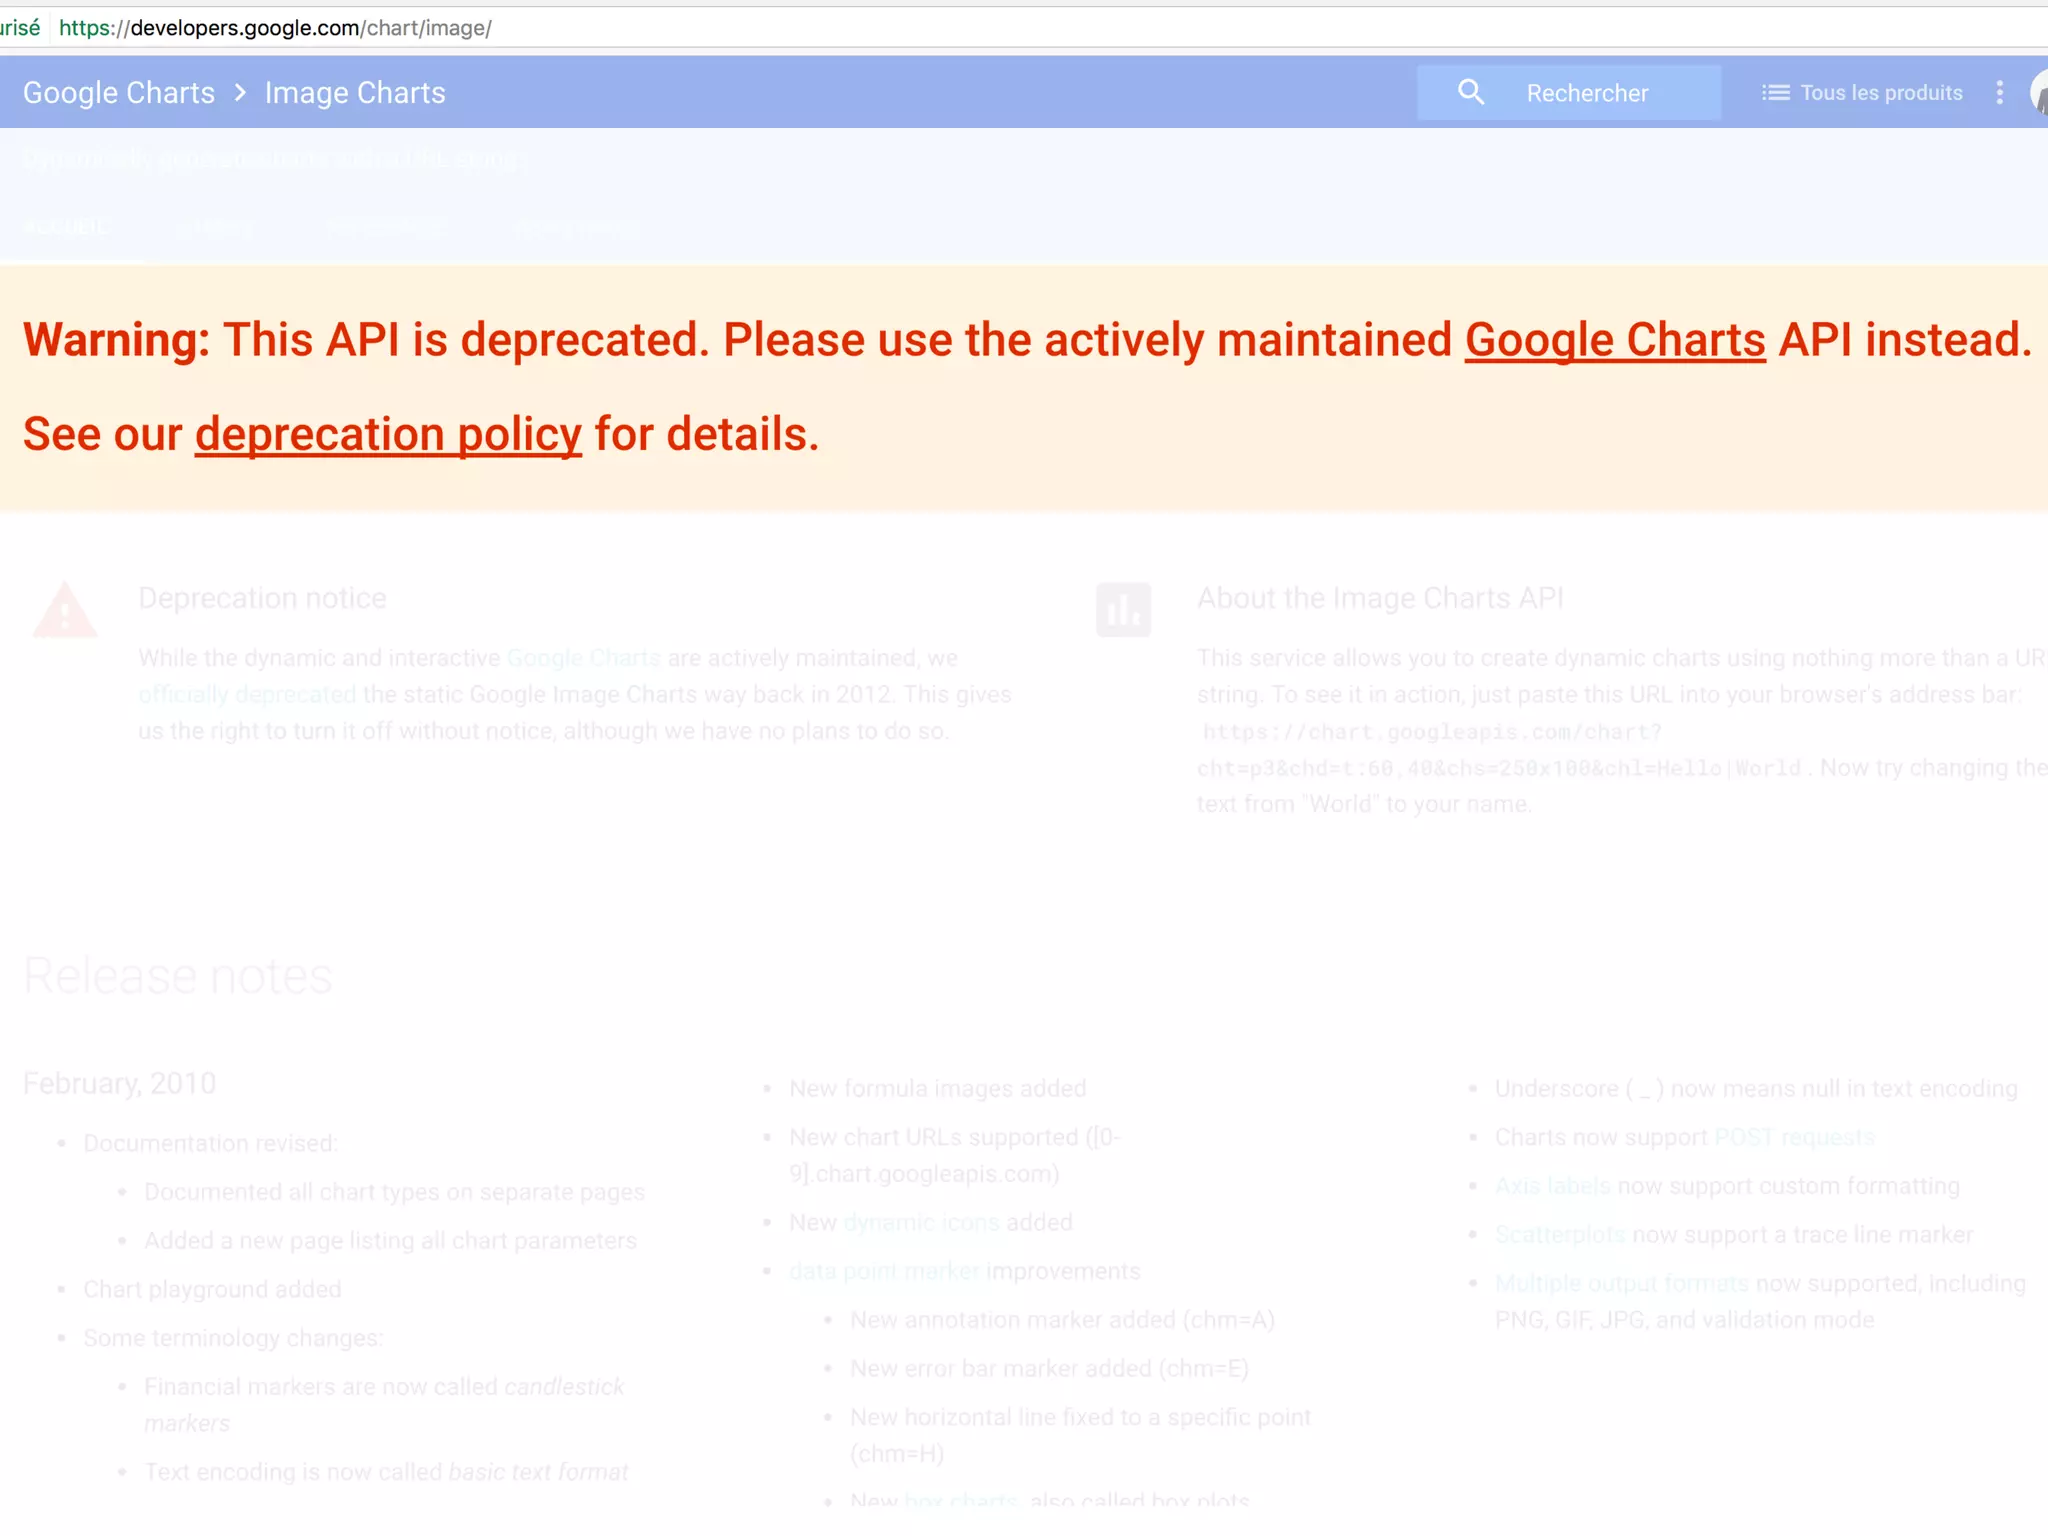Open the deprecation policy link
This screenshot has width=2048, height=1536.
coord(388,435)
